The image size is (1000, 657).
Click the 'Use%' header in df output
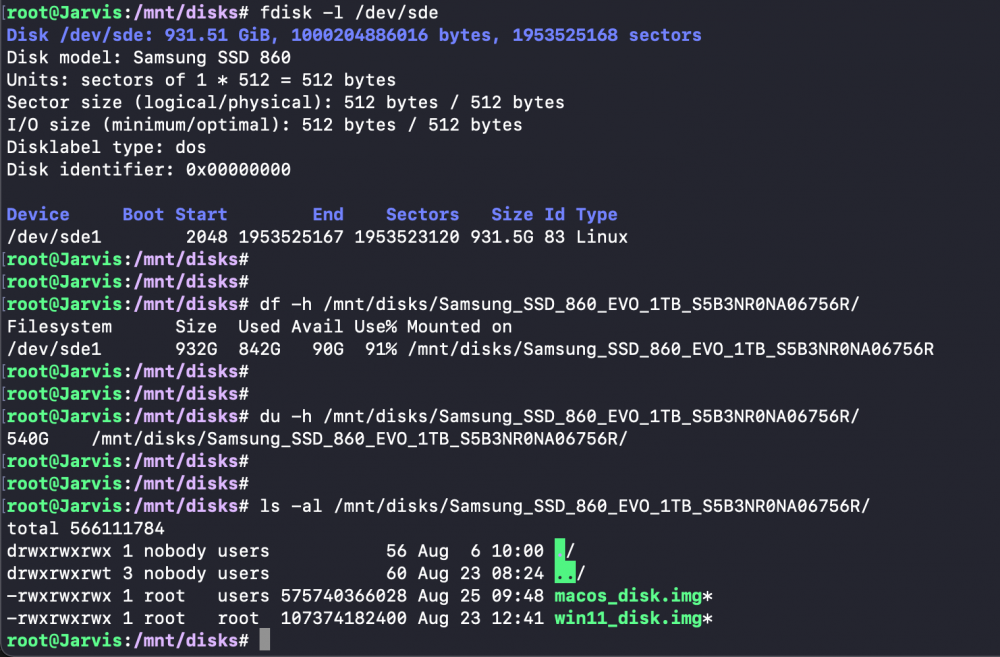coord(375,327)
